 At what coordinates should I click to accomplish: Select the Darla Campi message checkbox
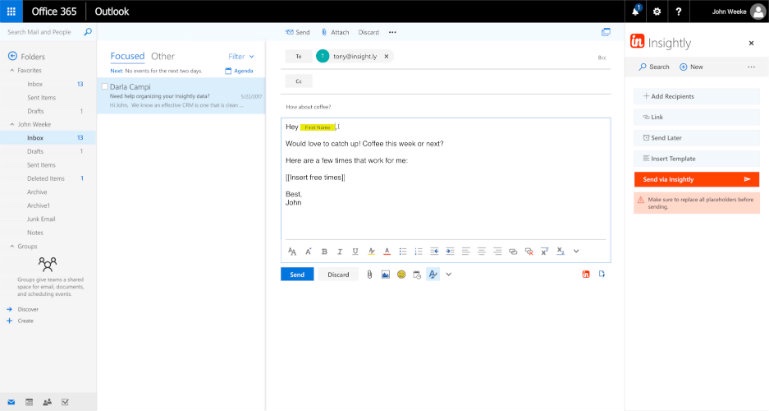pos(104,87)
